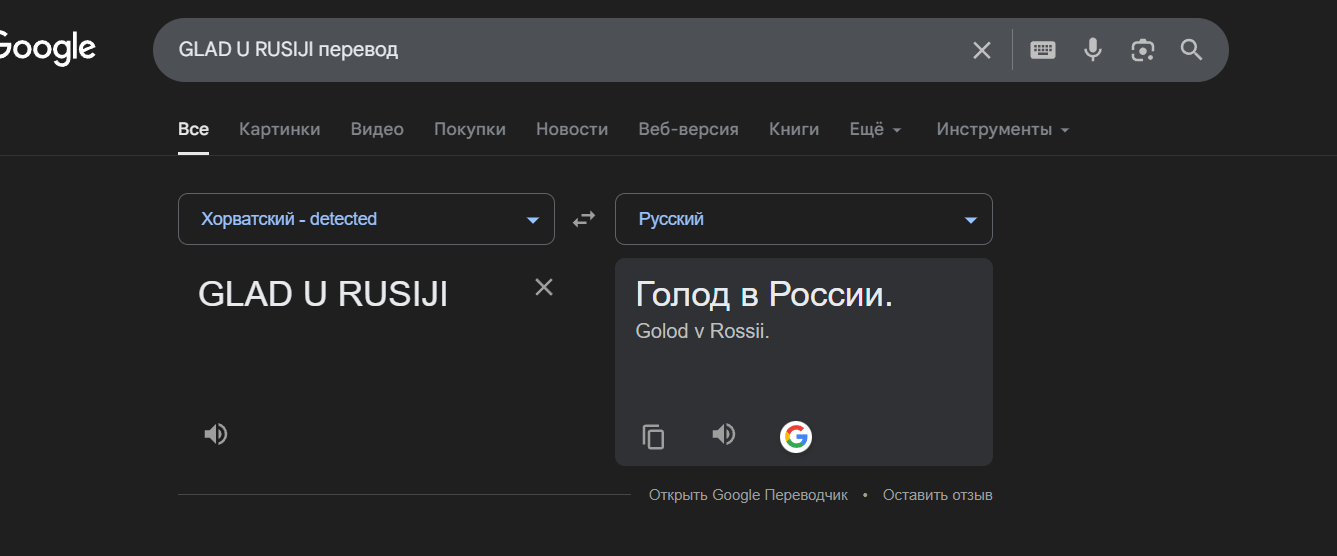This screenshot has height=556, width=1337.
Task: Open the target language dropdown Русский
Action: pos(803,219)
